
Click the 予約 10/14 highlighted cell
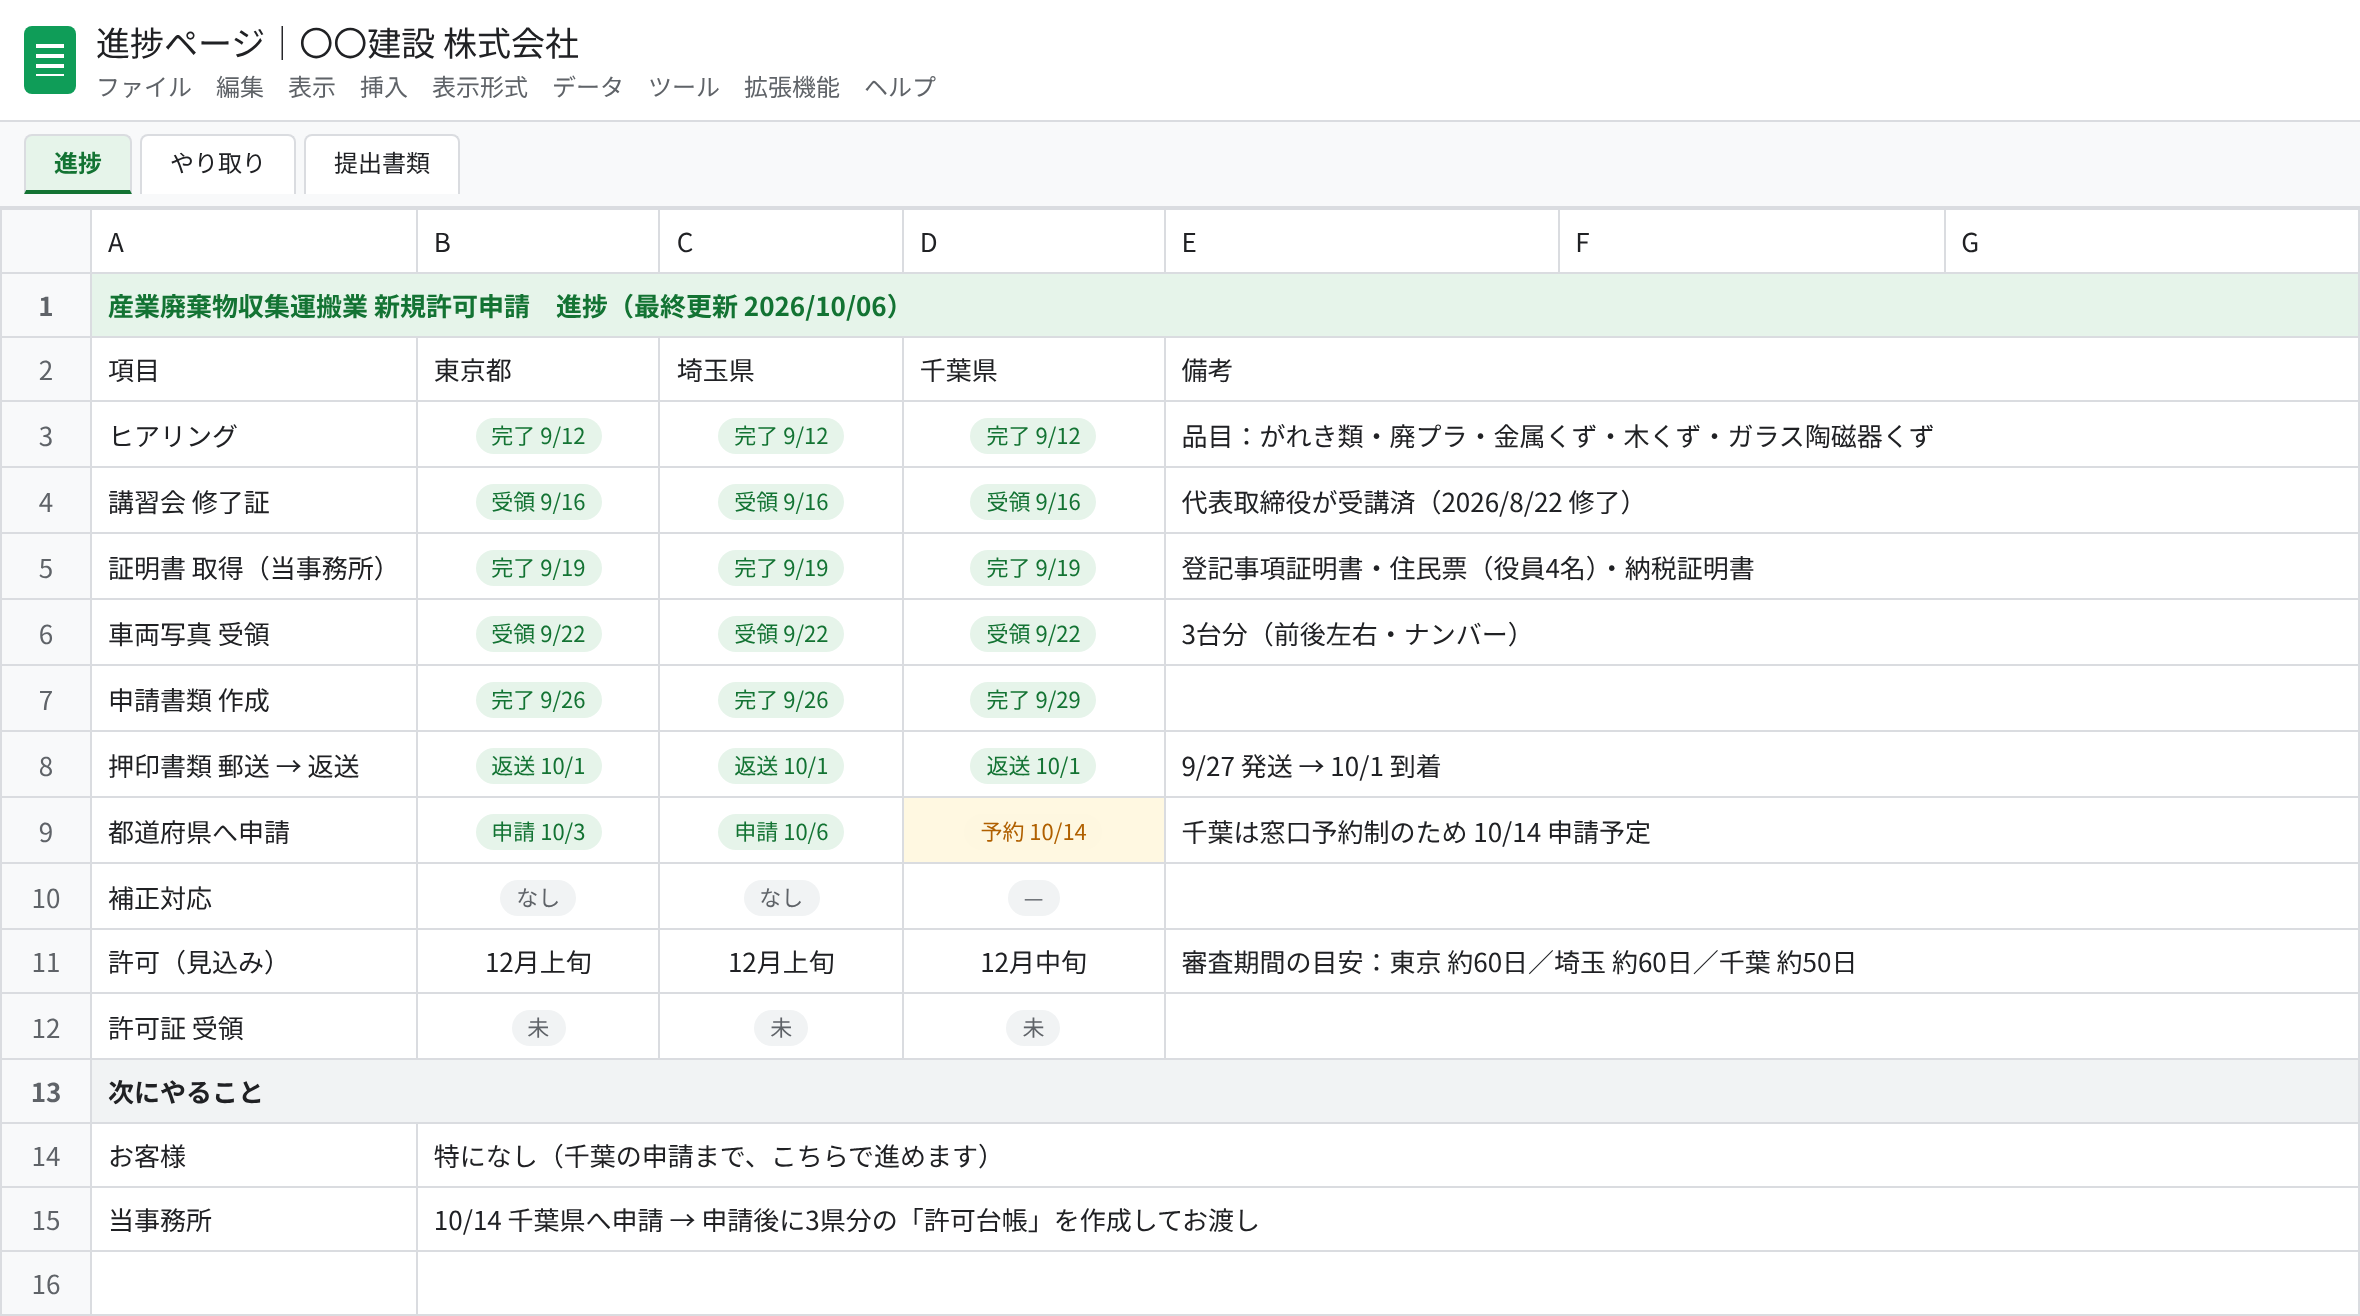(1034, 832)
